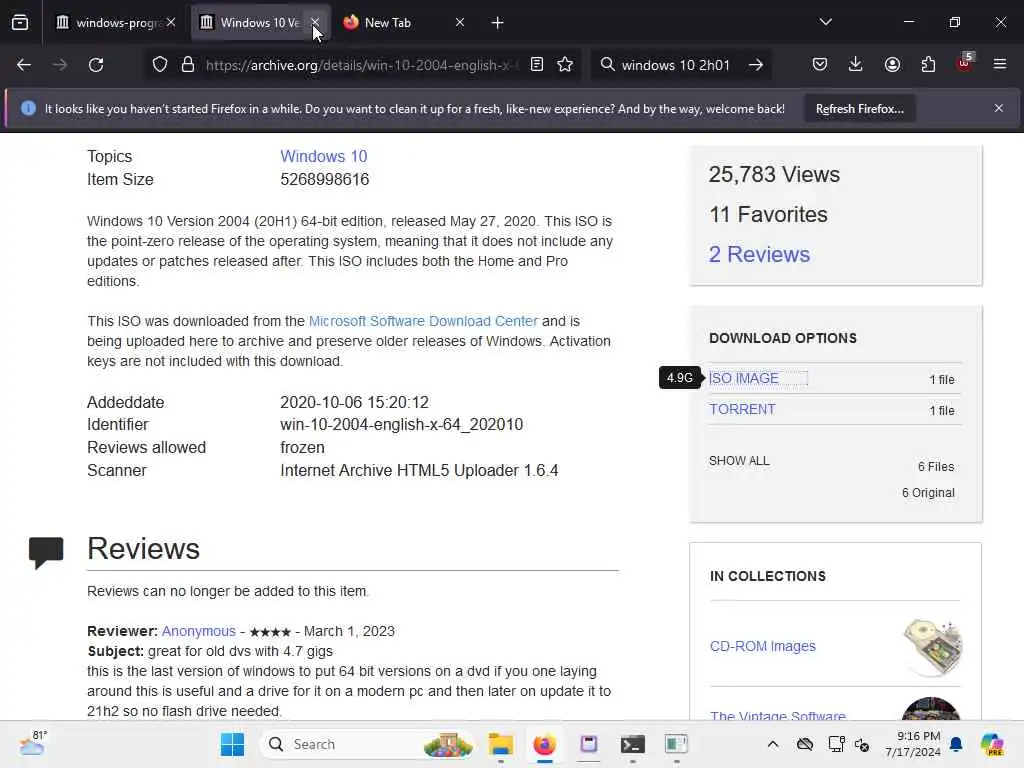Image resolution: width=1024 pixels, height=768 pixels.
Task: Close the New Tab tab
Action: [460, 22]
